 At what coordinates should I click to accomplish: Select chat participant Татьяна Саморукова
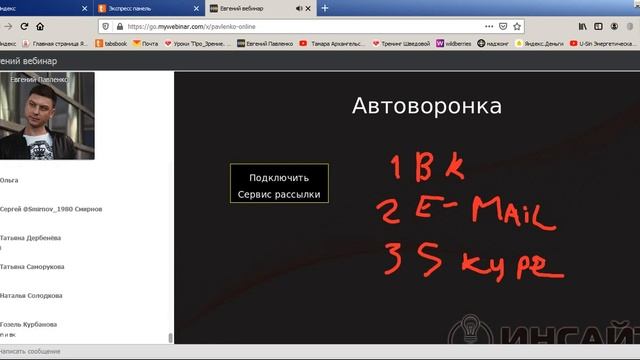click(32, 267)
